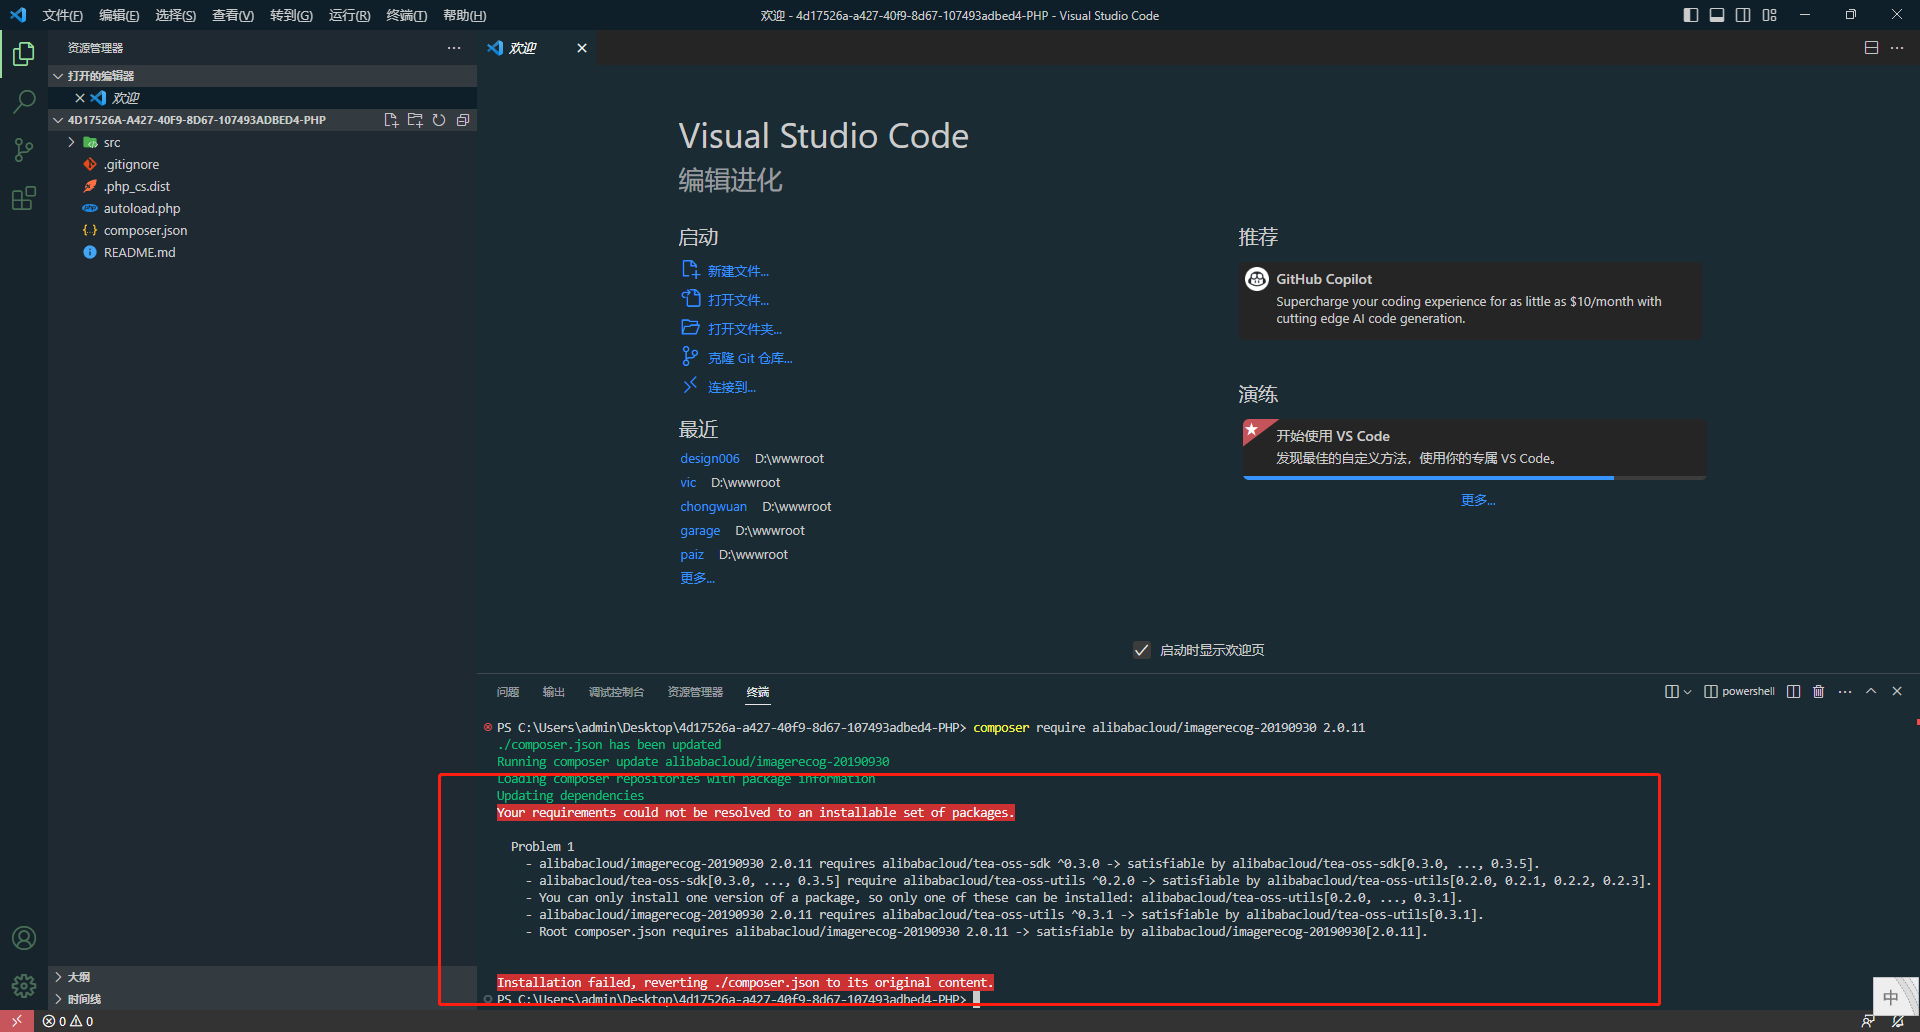Open editor more actions menu

(x=1897, y=48)
